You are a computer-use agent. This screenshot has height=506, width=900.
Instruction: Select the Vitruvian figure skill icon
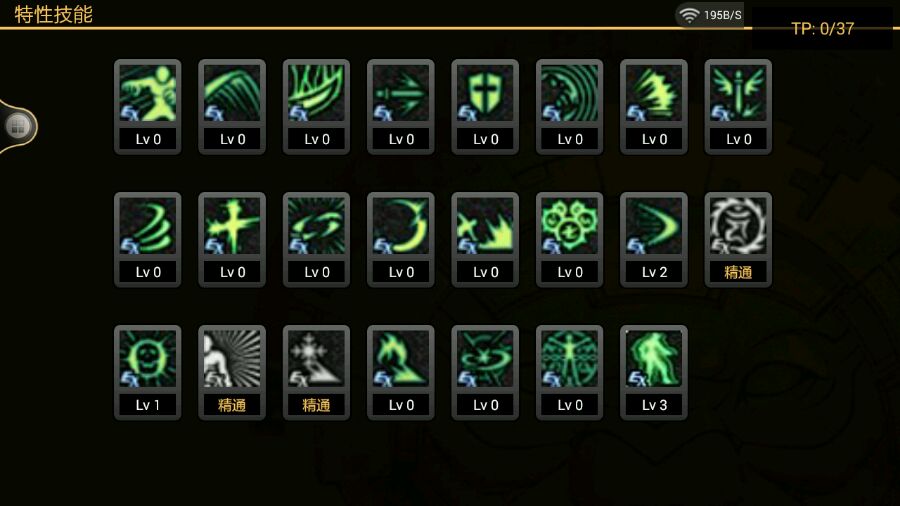point(569,373)
